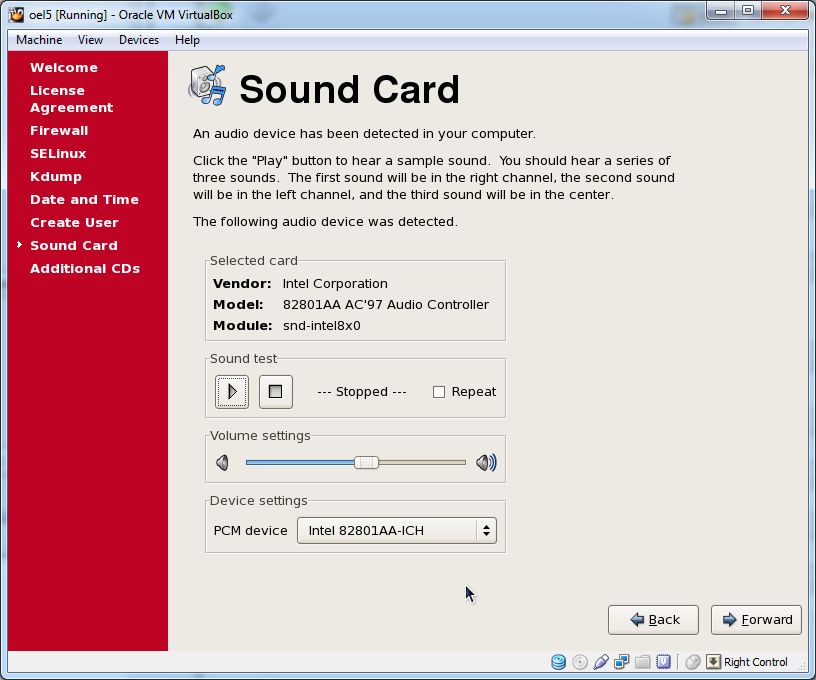
Task: Maximize the VirtualBox window
Action: pos(748,11)
